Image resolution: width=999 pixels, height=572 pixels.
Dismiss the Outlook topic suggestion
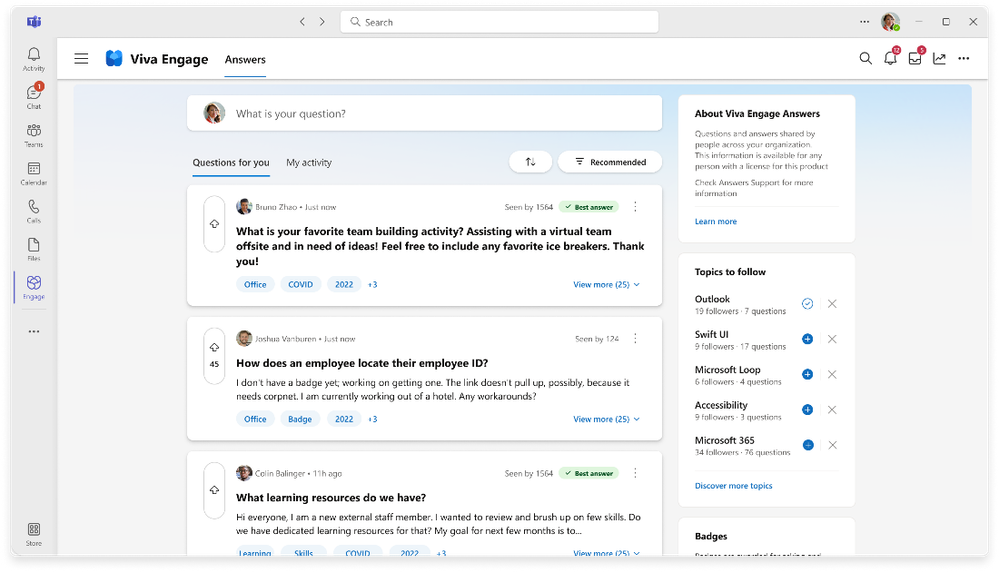[832, 304]
